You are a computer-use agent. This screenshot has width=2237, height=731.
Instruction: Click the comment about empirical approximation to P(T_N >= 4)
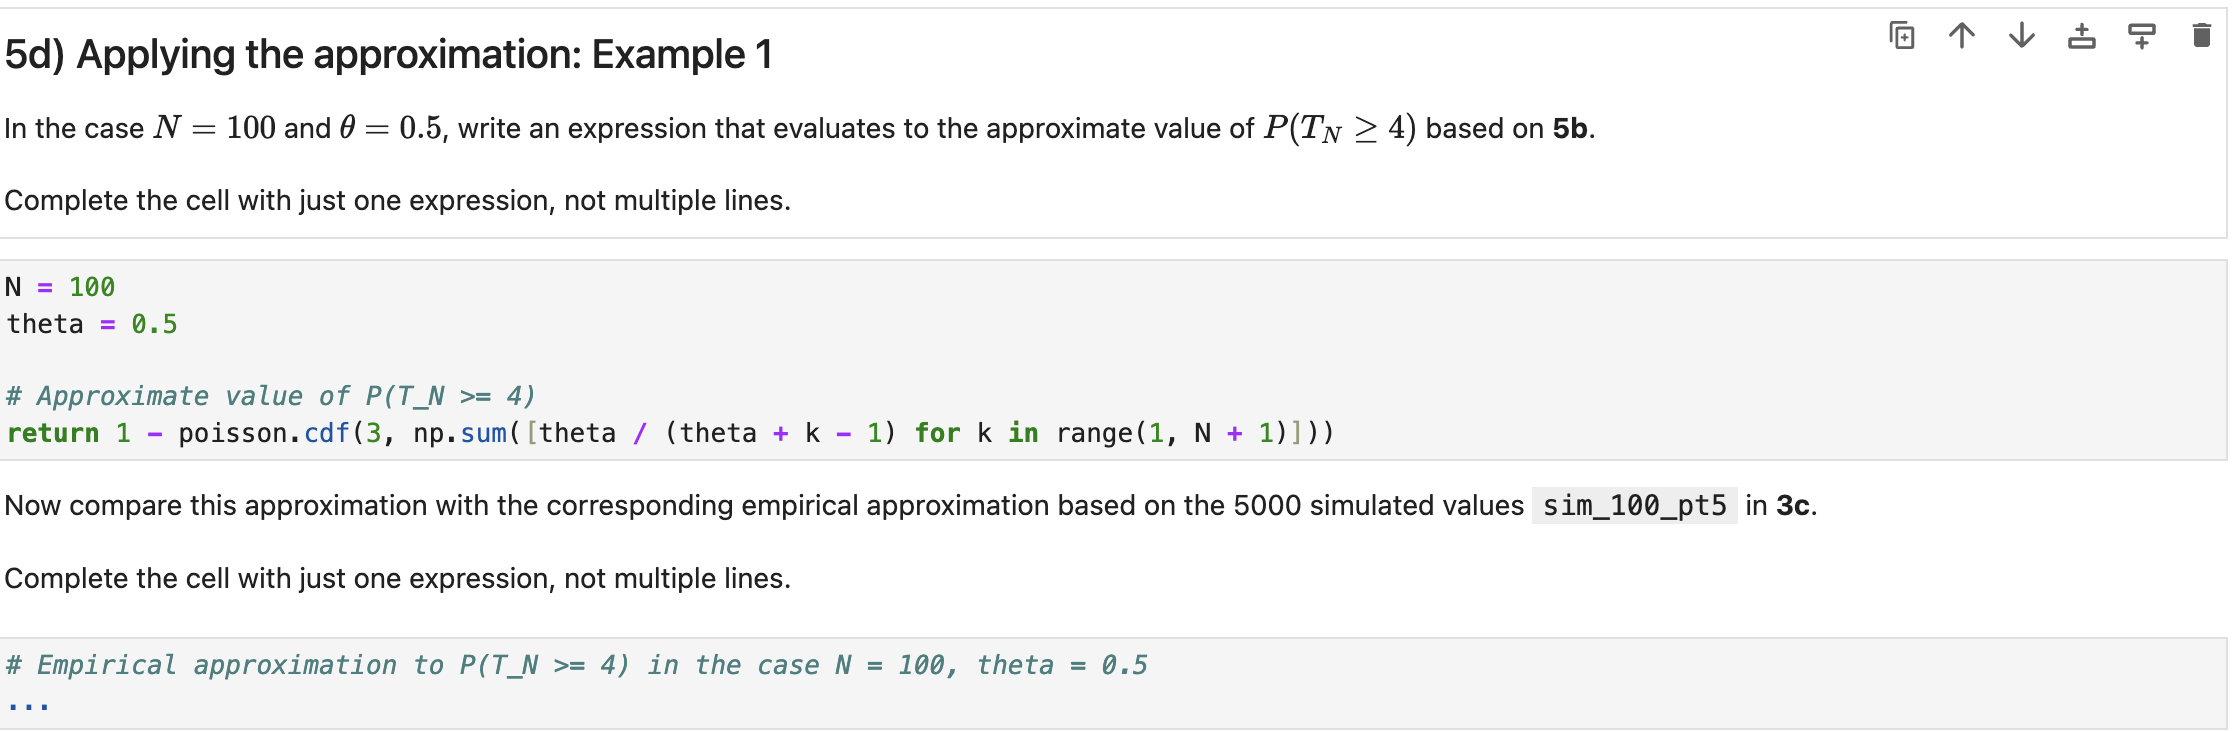577,664
